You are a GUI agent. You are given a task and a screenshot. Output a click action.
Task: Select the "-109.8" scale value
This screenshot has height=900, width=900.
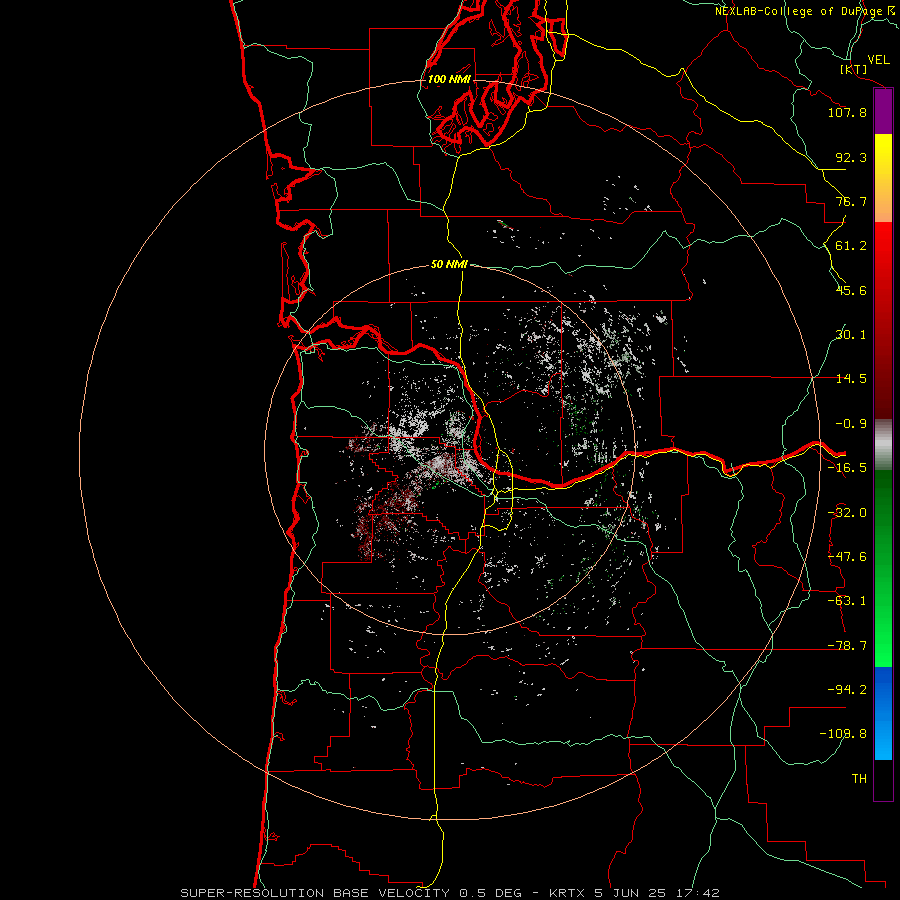click(x=843, y=734)
